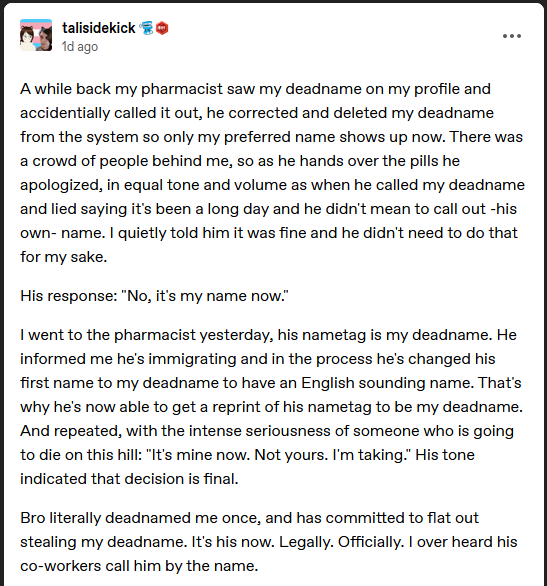Click the line starting 'And repeated, with the intense seriousness'

click(x=267, y=431)
